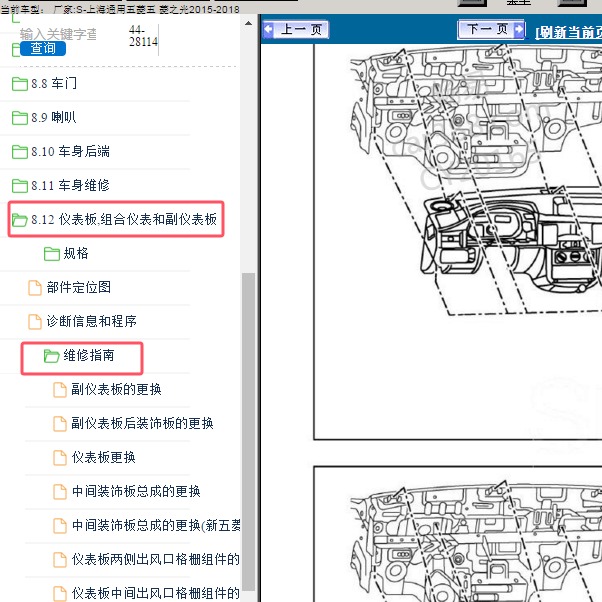Open folder icon for 8.9 喇叭
Viewport: 602px width, 602px height.
tap(20, 117)
